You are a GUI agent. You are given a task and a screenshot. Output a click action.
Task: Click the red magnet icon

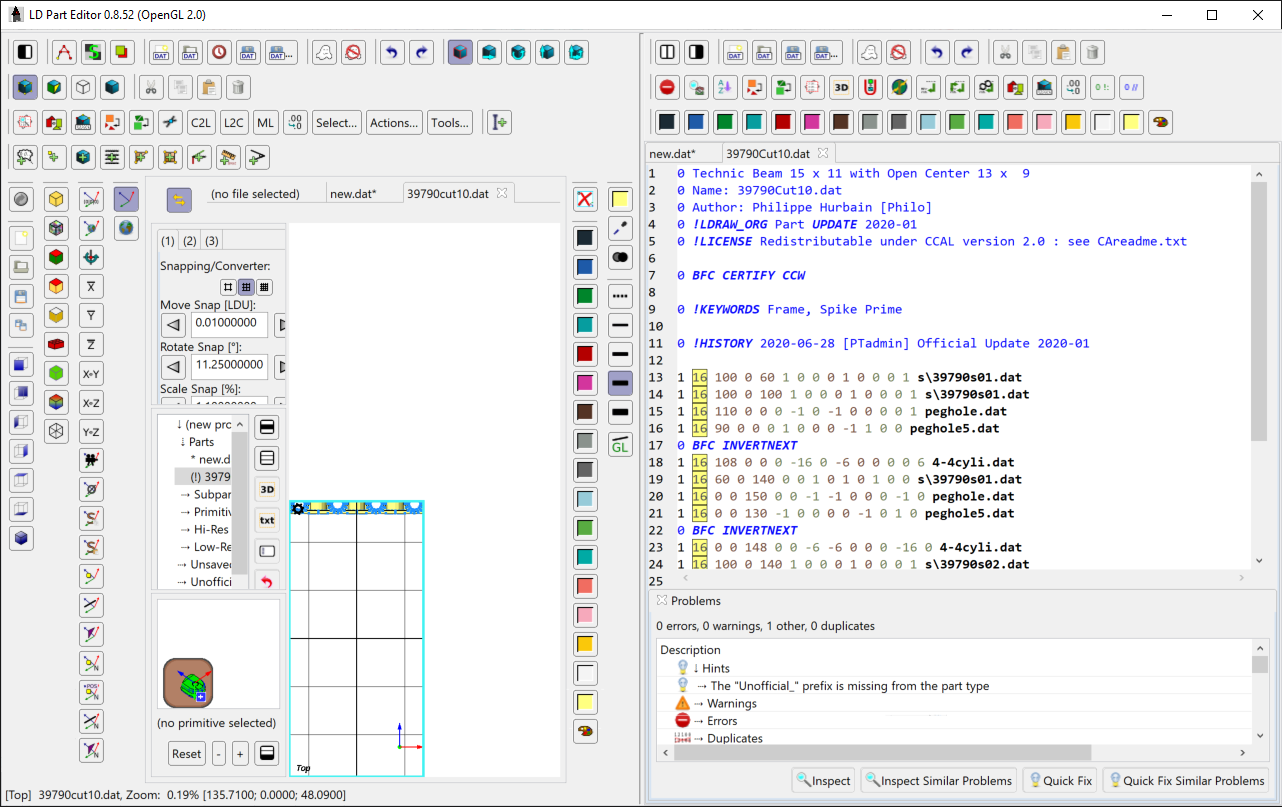(x=871, y=87)
